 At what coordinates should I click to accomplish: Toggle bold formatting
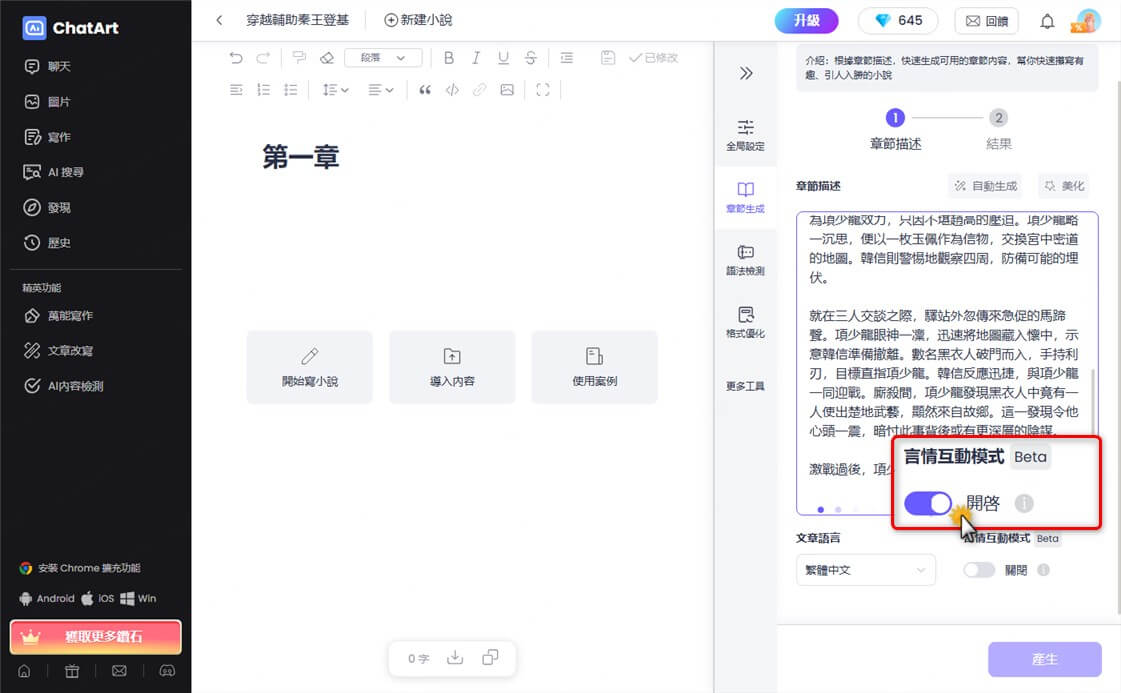448,58
